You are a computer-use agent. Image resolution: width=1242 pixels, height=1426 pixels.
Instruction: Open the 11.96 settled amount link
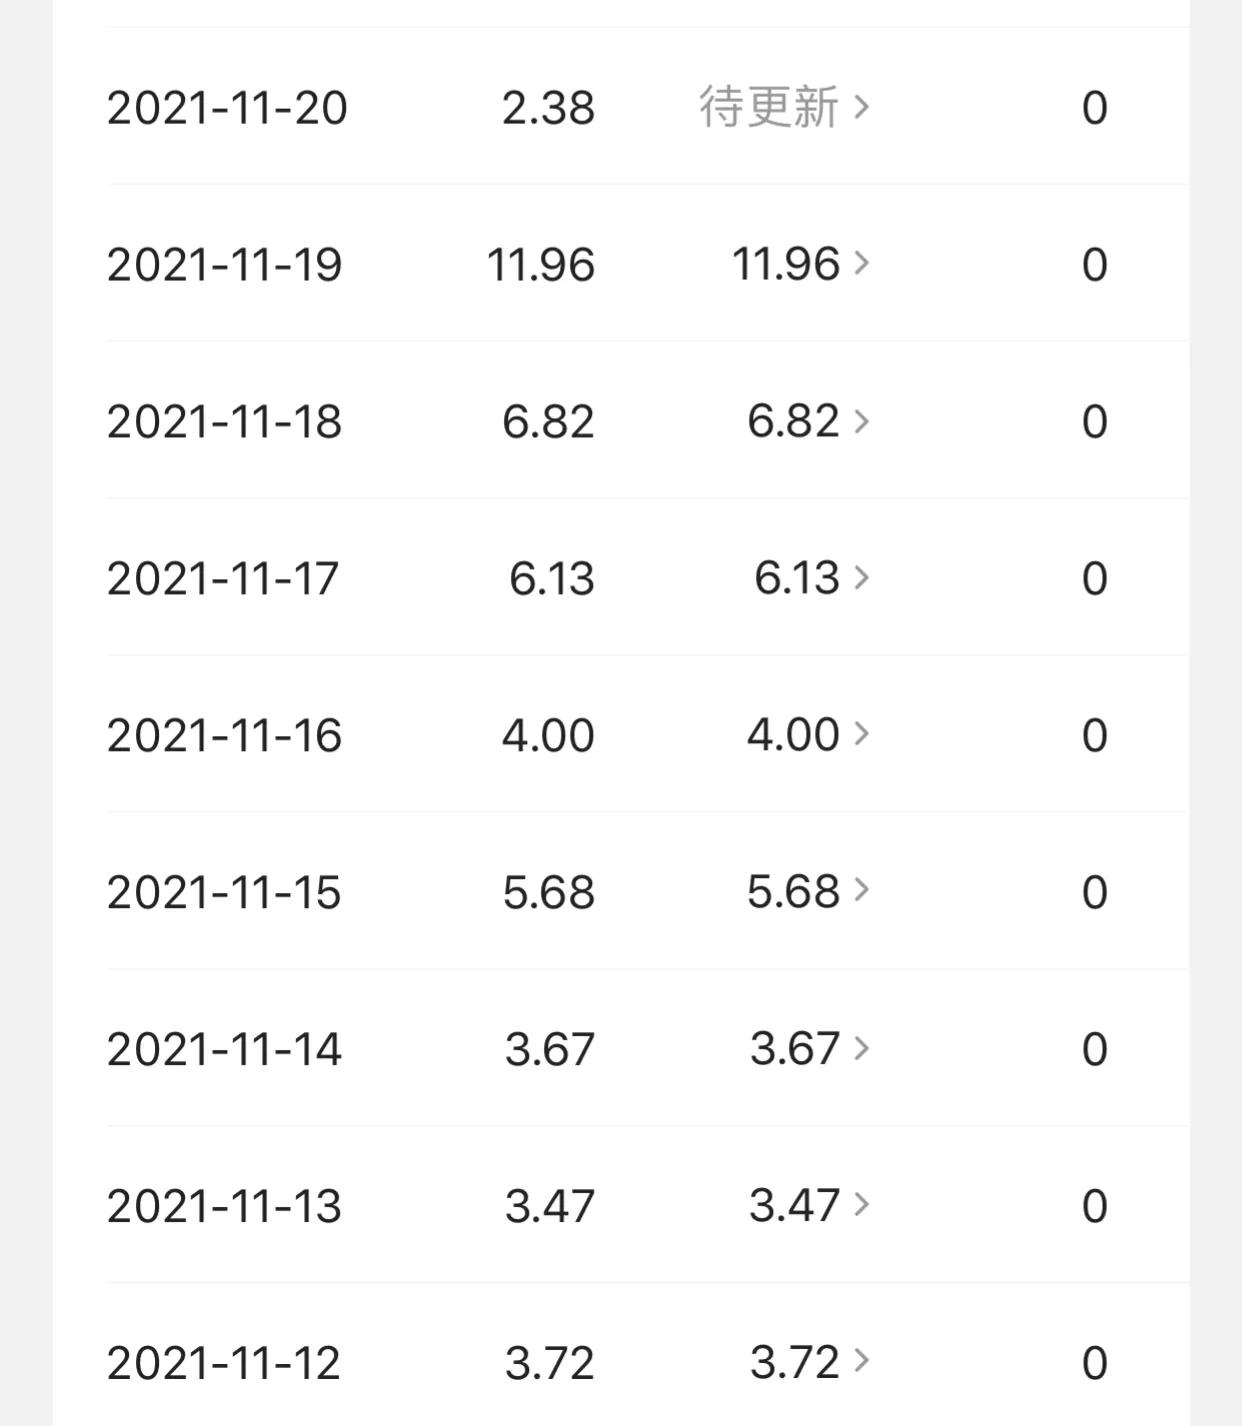785,264
